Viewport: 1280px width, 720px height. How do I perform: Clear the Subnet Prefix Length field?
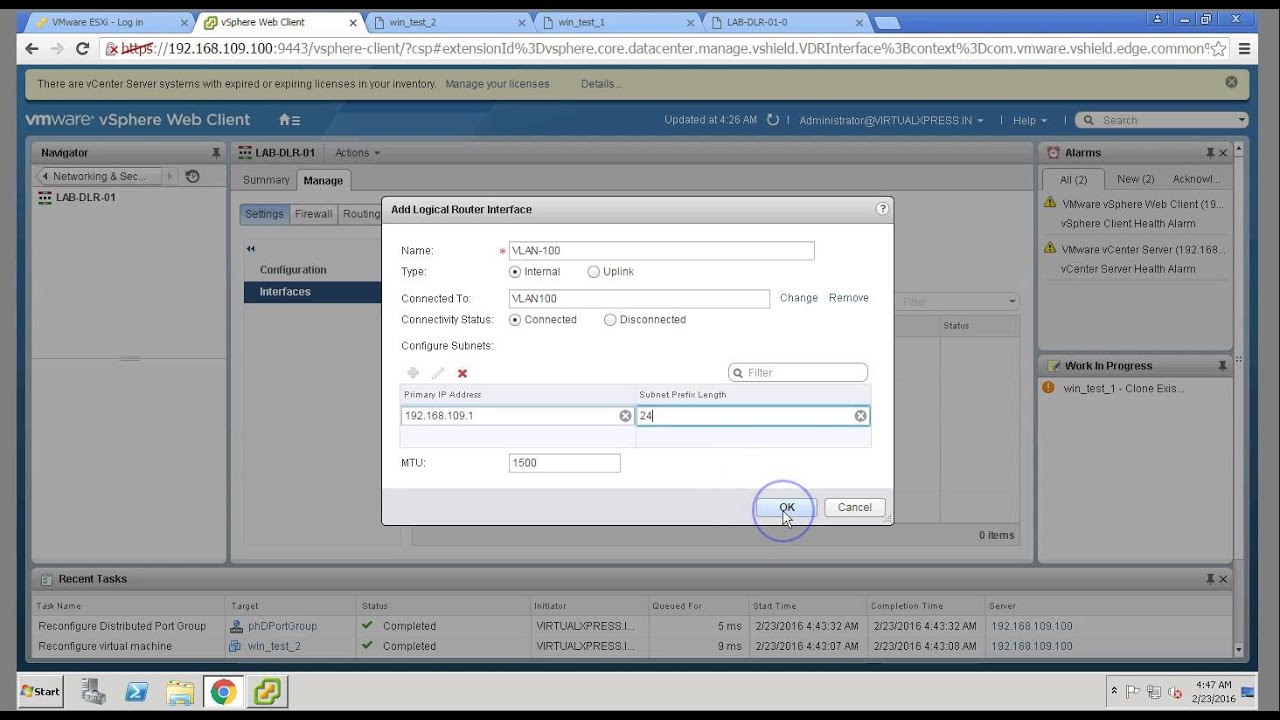click(860, 416)
